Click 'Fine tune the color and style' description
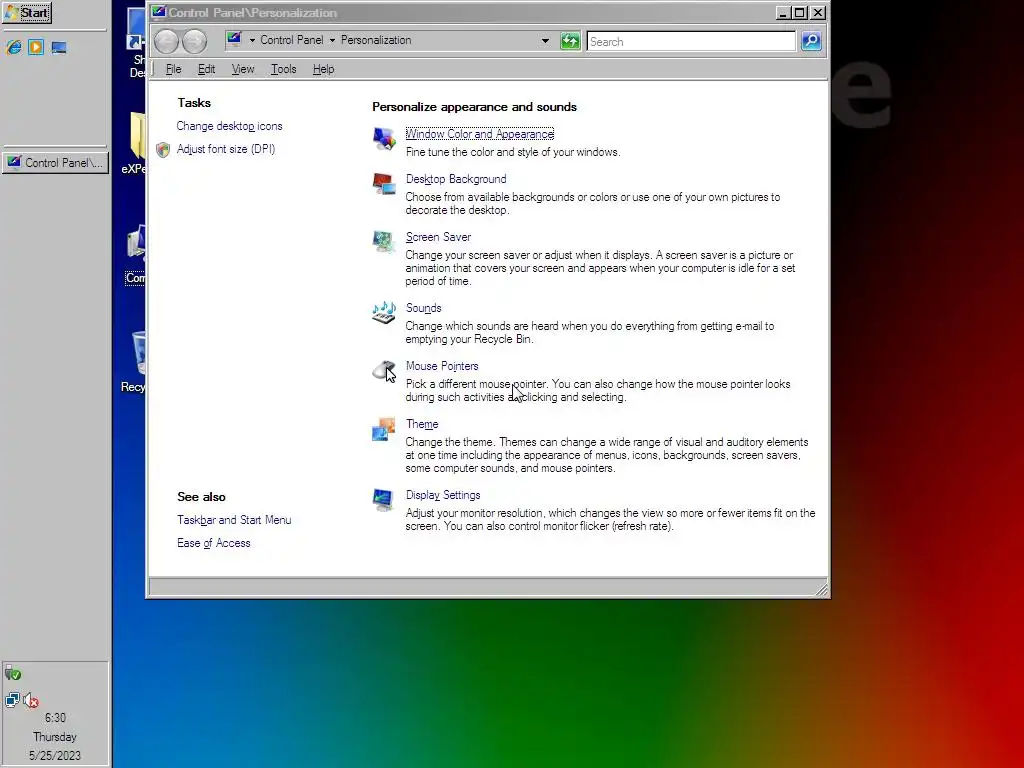Viewport: 1024px width, 768px height. pyautogui.click(x=513, y=152)
